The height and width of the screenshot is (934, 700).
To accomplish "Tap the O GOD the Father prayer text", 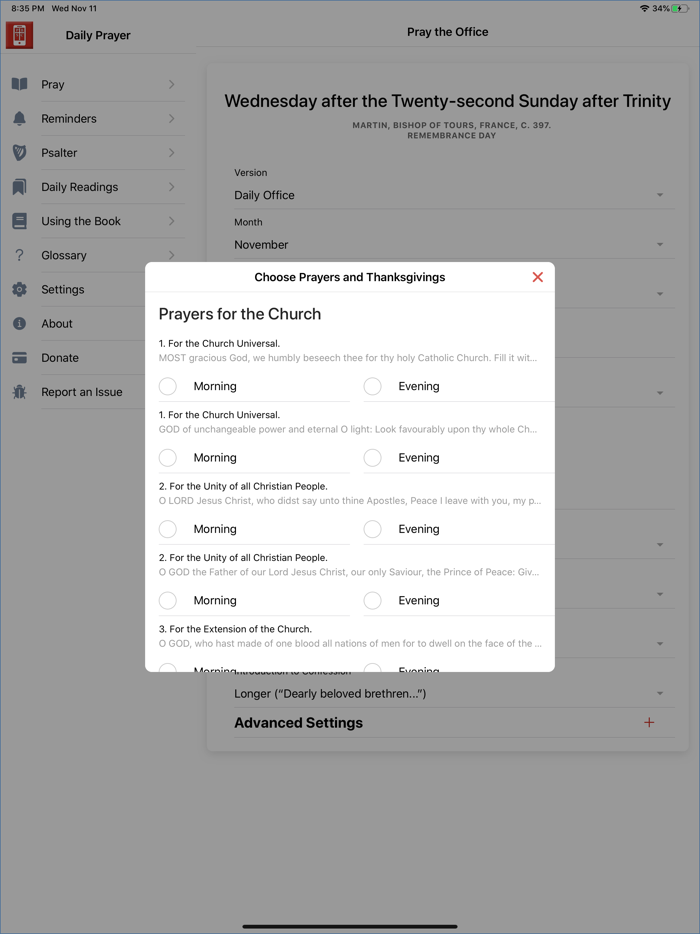I will pyautogui.click(x=349, y=572).
